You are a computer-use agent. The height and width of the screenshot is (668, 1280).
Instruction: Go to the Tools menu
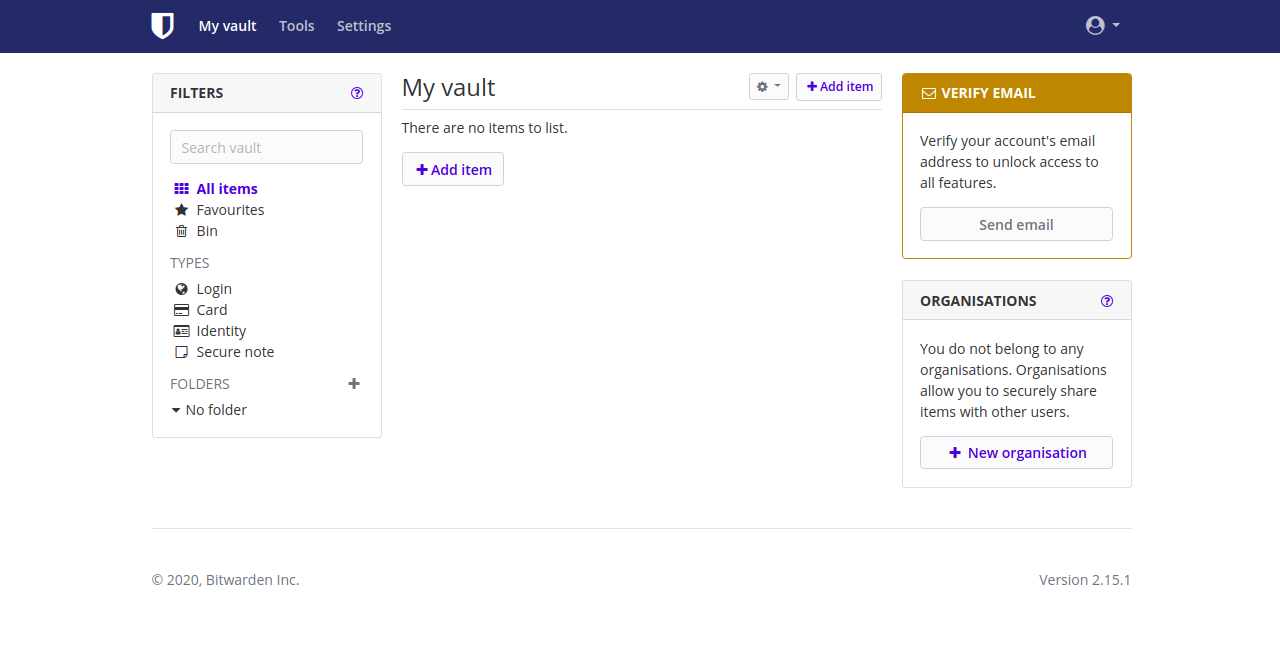[296, 26]
